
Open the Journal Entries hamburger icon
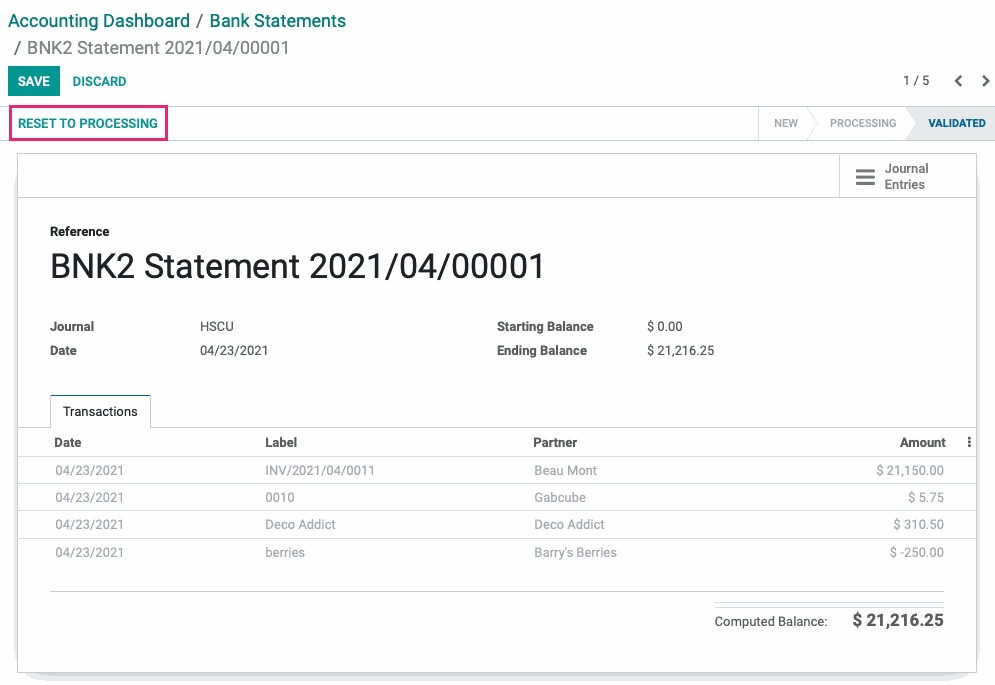tap(865, 176)
